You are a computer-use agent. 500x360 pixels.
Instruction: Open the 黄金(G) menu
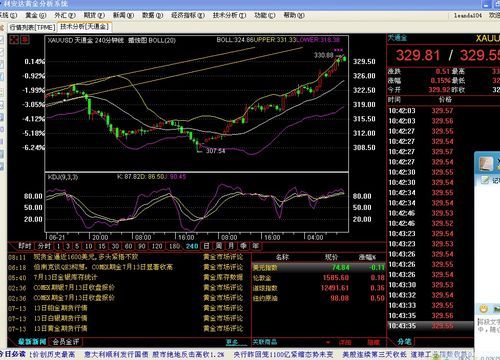pos(36,15)
